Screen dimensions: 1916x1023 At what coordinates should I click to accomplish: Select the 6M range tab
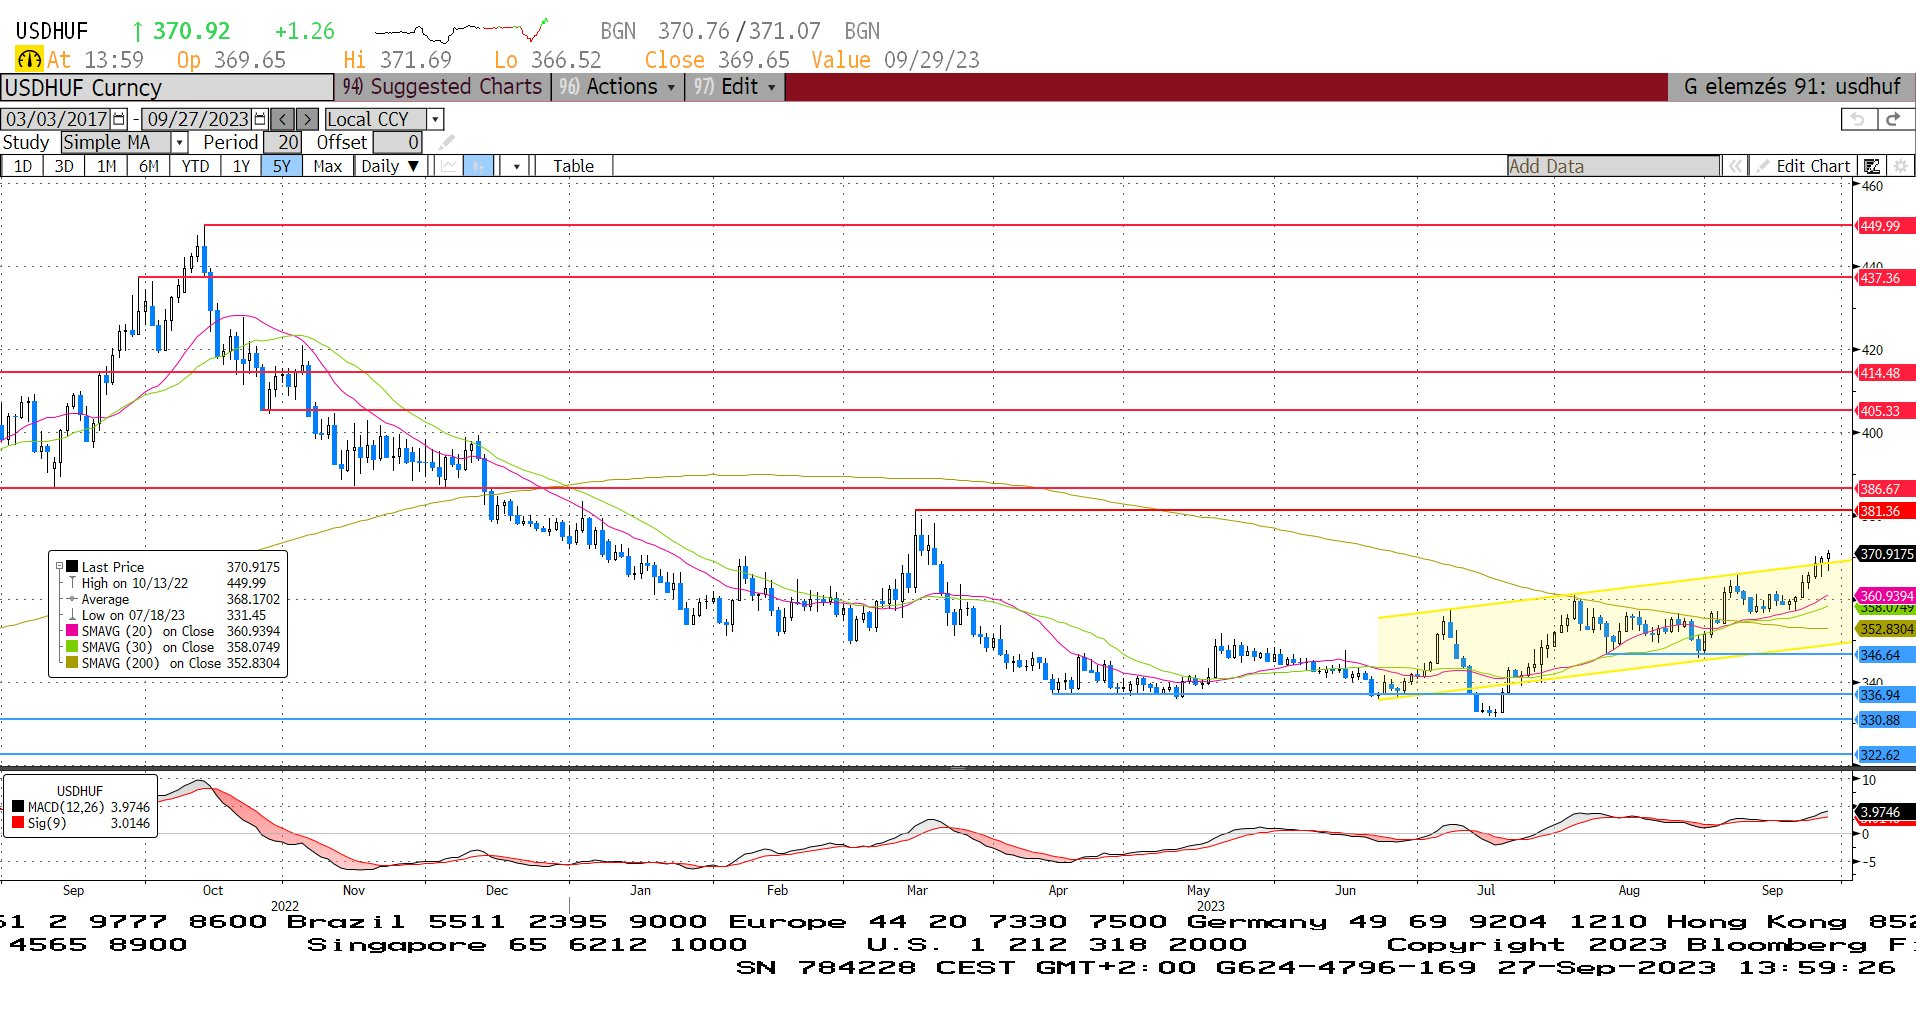click(x=149, y=166)
